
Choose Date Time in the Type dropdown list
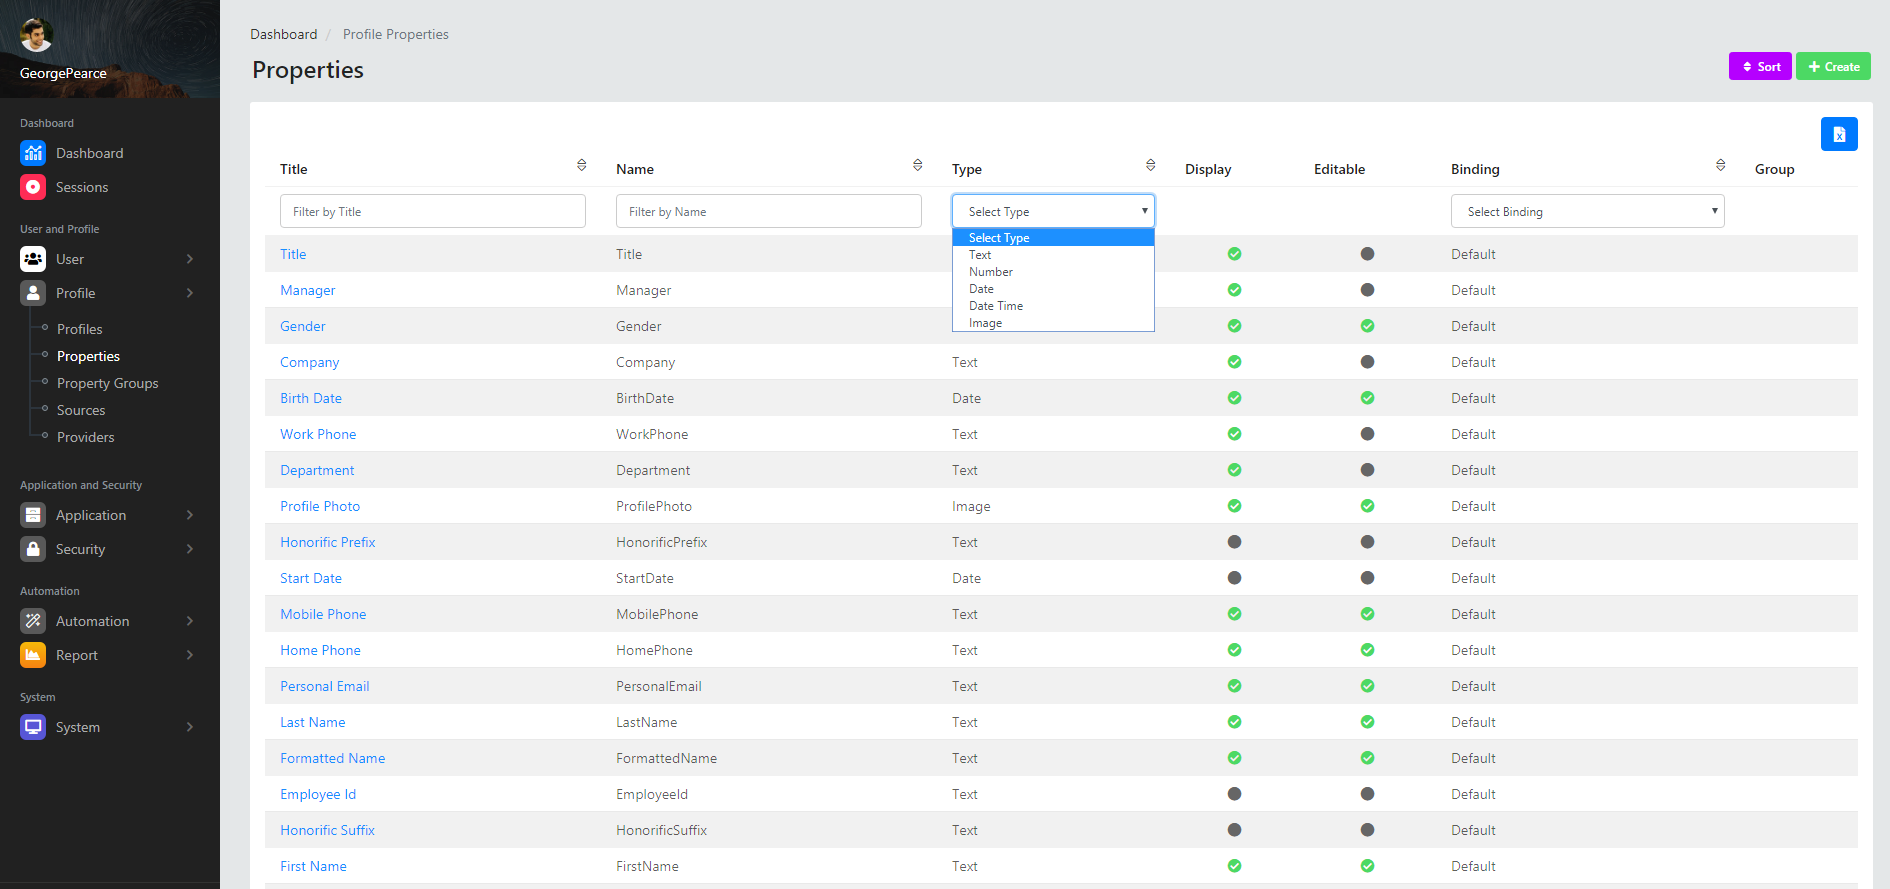point(996,306)
